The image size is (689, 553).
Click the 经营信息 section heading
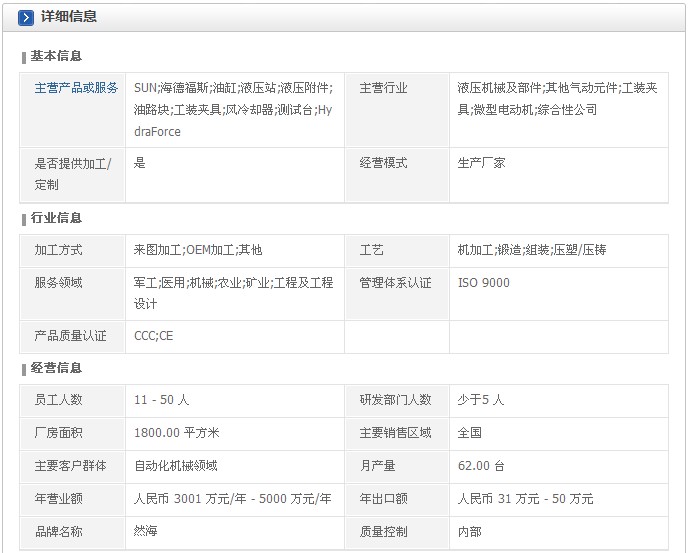(56, 367)
